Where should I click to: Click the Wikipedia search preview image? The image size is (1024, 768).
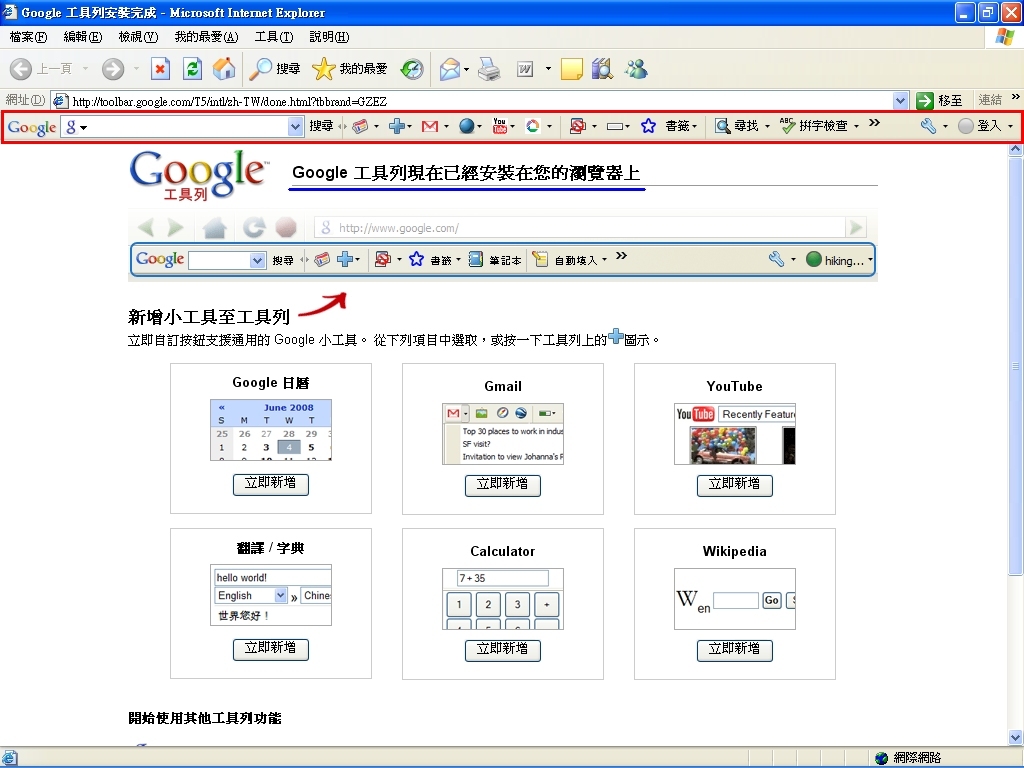pos(735,599)
